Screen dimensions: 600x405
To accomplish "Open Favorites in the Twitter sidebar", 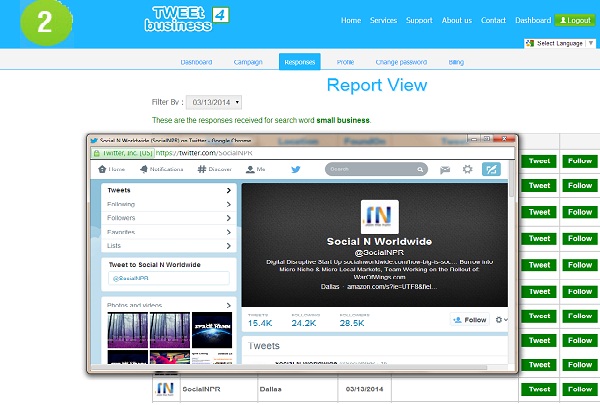I will tap(169, 232).
